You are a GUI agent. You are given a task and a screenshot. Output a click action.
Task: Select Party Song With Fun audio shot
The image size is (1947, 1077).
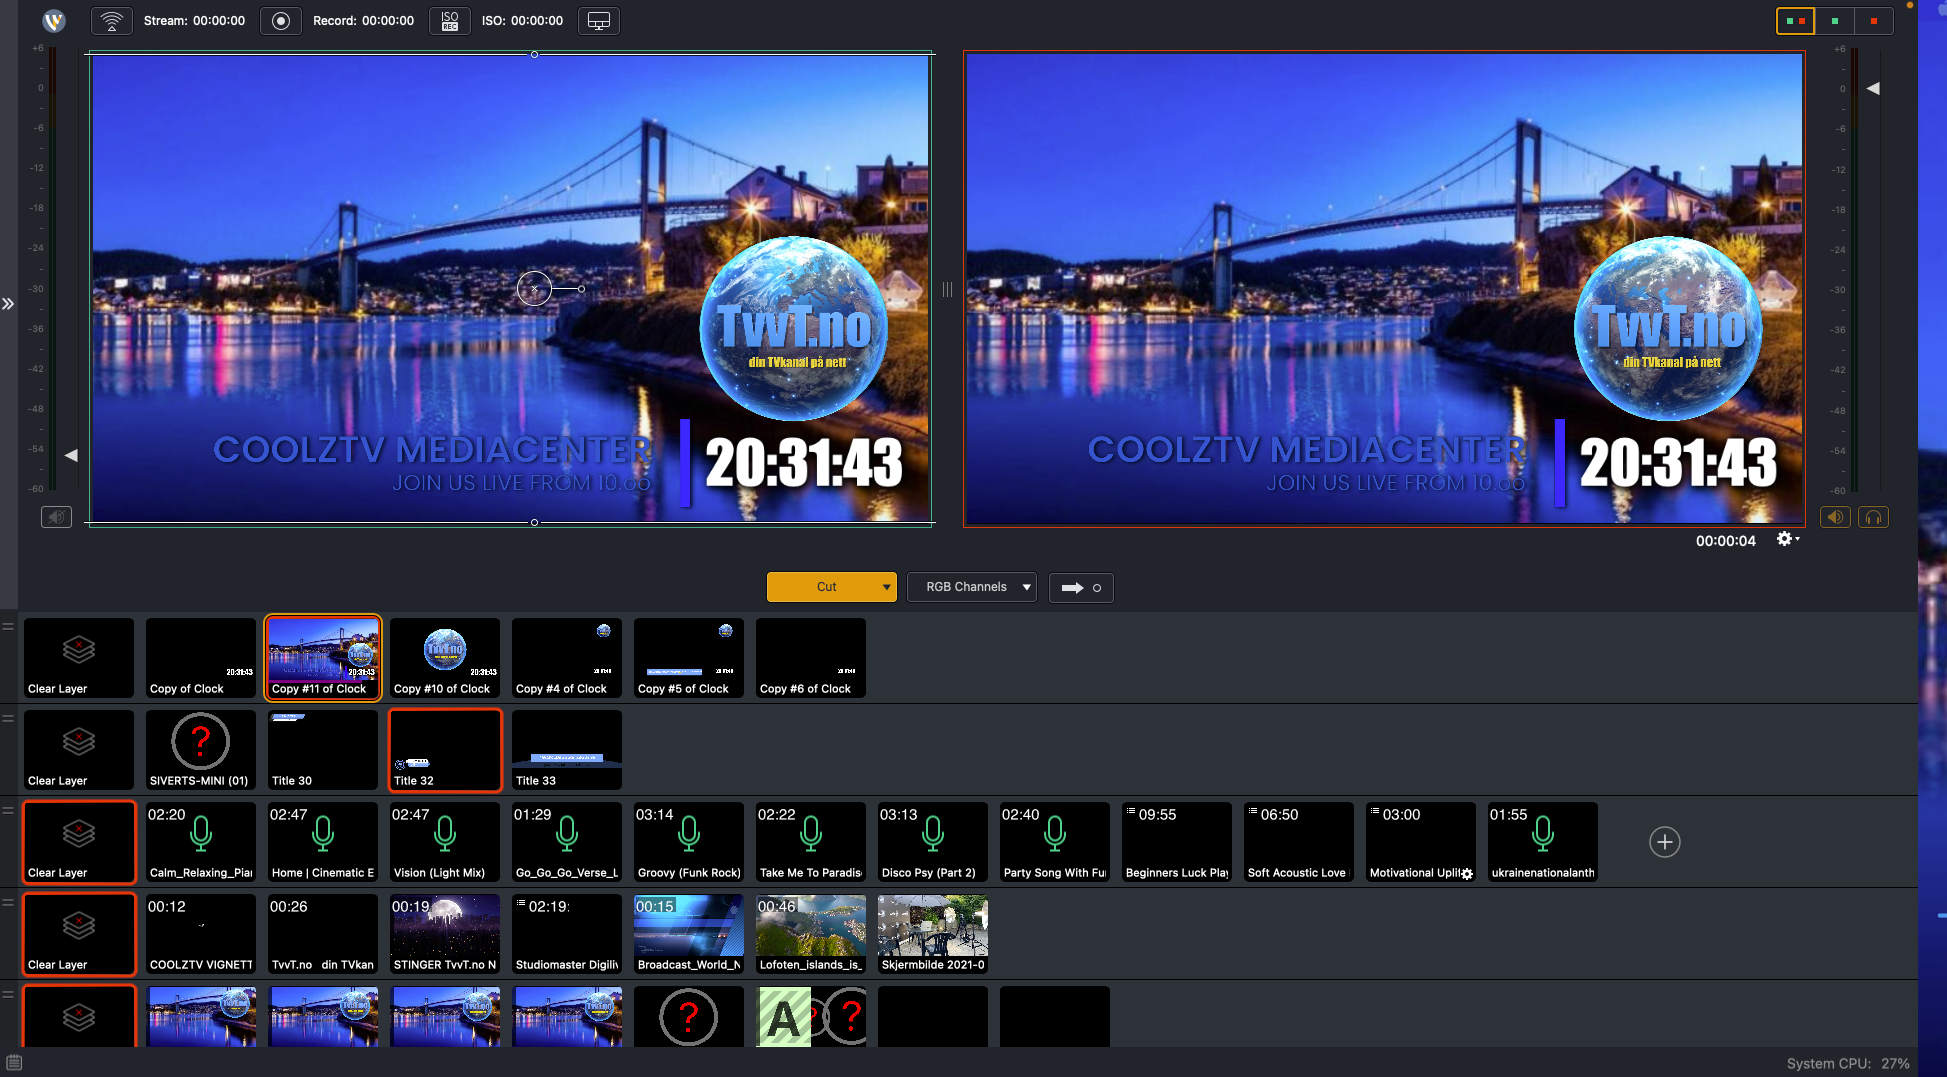pyautogui.click(x=1055, y=842)
